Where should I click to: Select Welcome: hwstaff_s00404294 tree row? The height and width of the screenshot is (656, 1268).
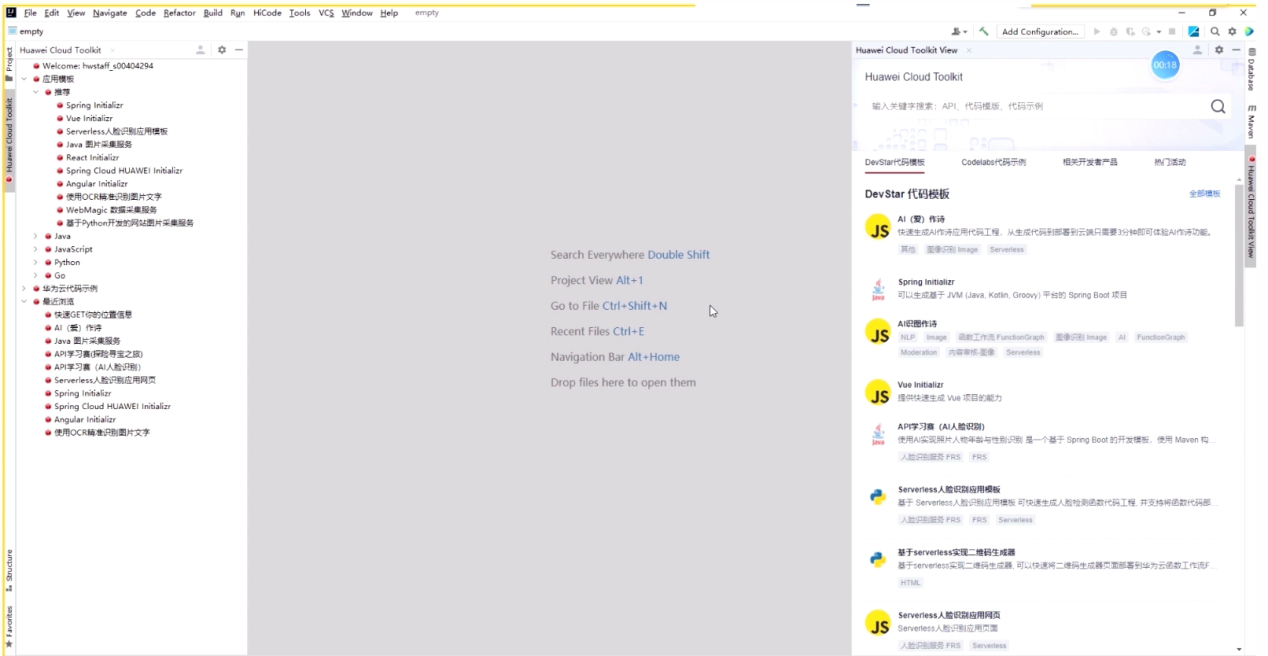98,66
